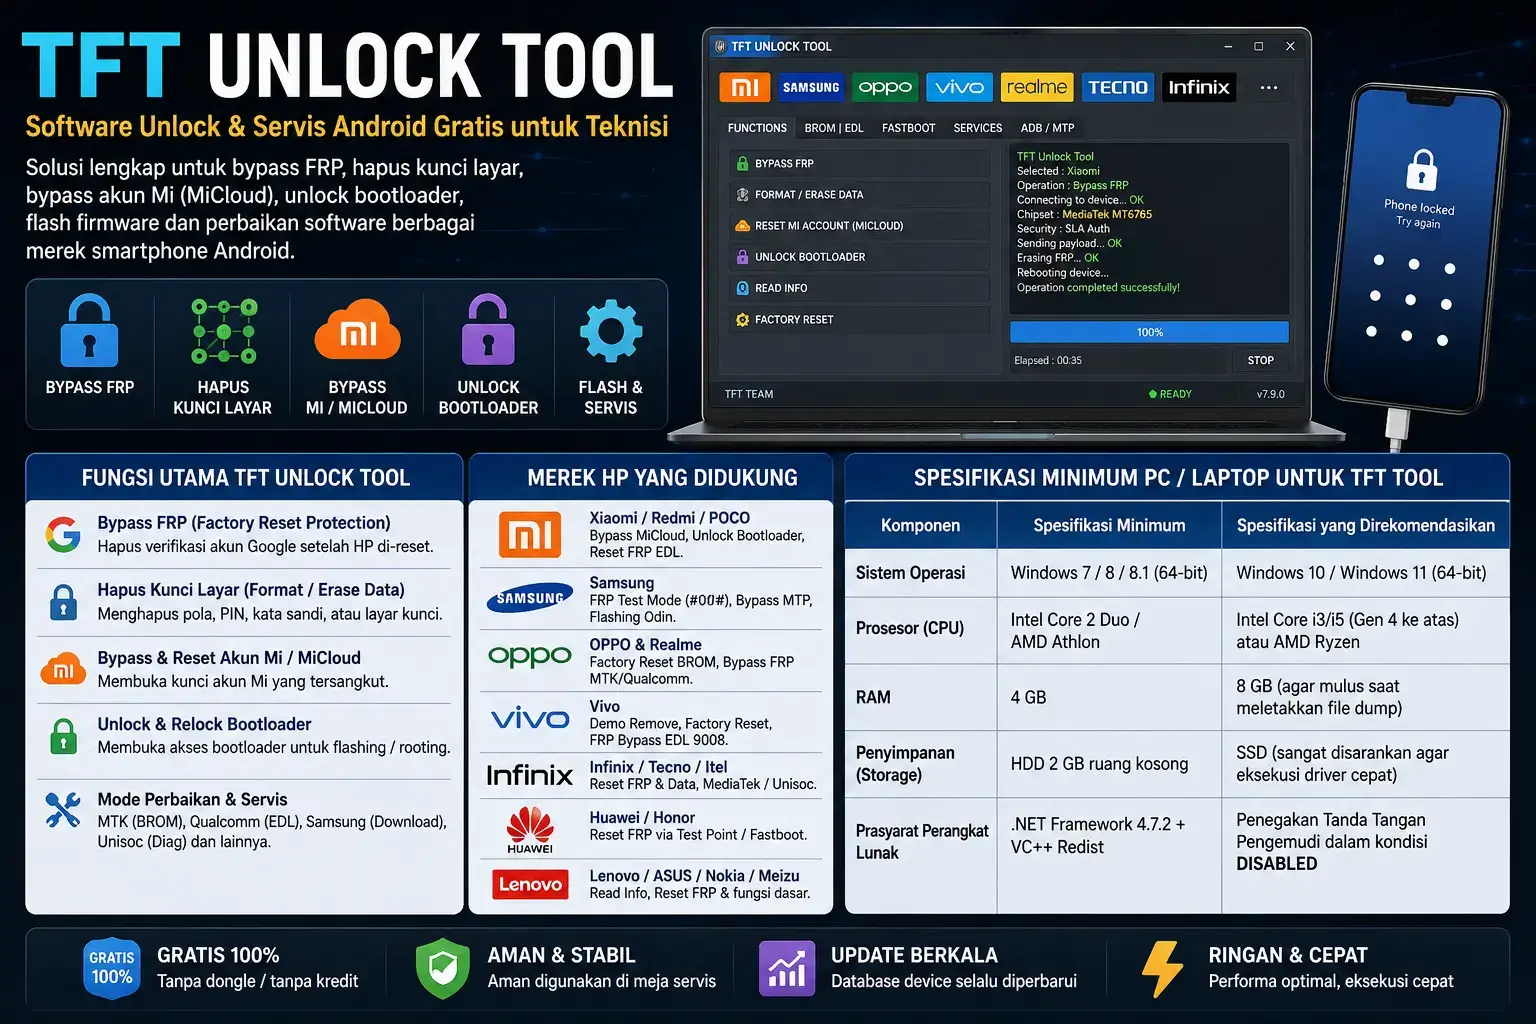Click the blue padlock icon above BYPASS FRP

[x=89, y=330]
